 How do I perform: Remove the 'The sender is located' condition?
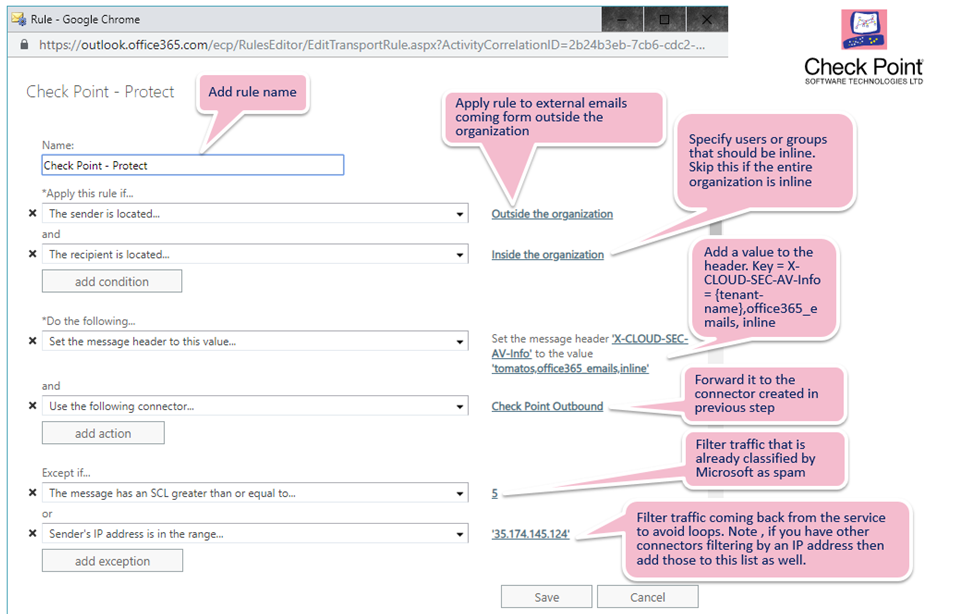pos(33,213)
